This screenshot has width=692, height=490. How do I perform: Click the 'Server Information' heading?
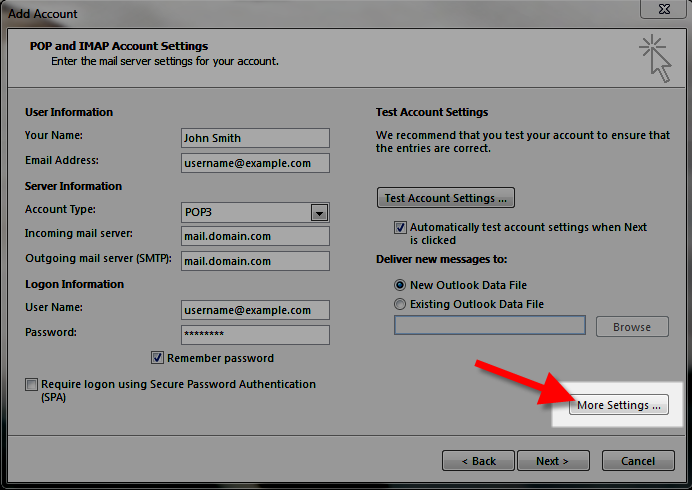coord(73,186)
